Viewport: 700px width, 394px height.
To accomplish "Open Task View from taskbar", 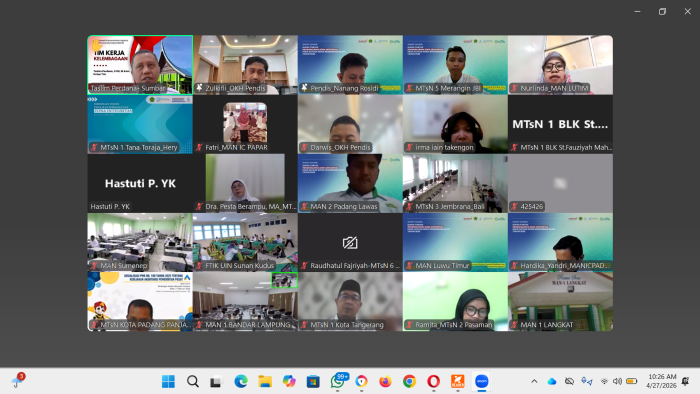I will point(217,382).
